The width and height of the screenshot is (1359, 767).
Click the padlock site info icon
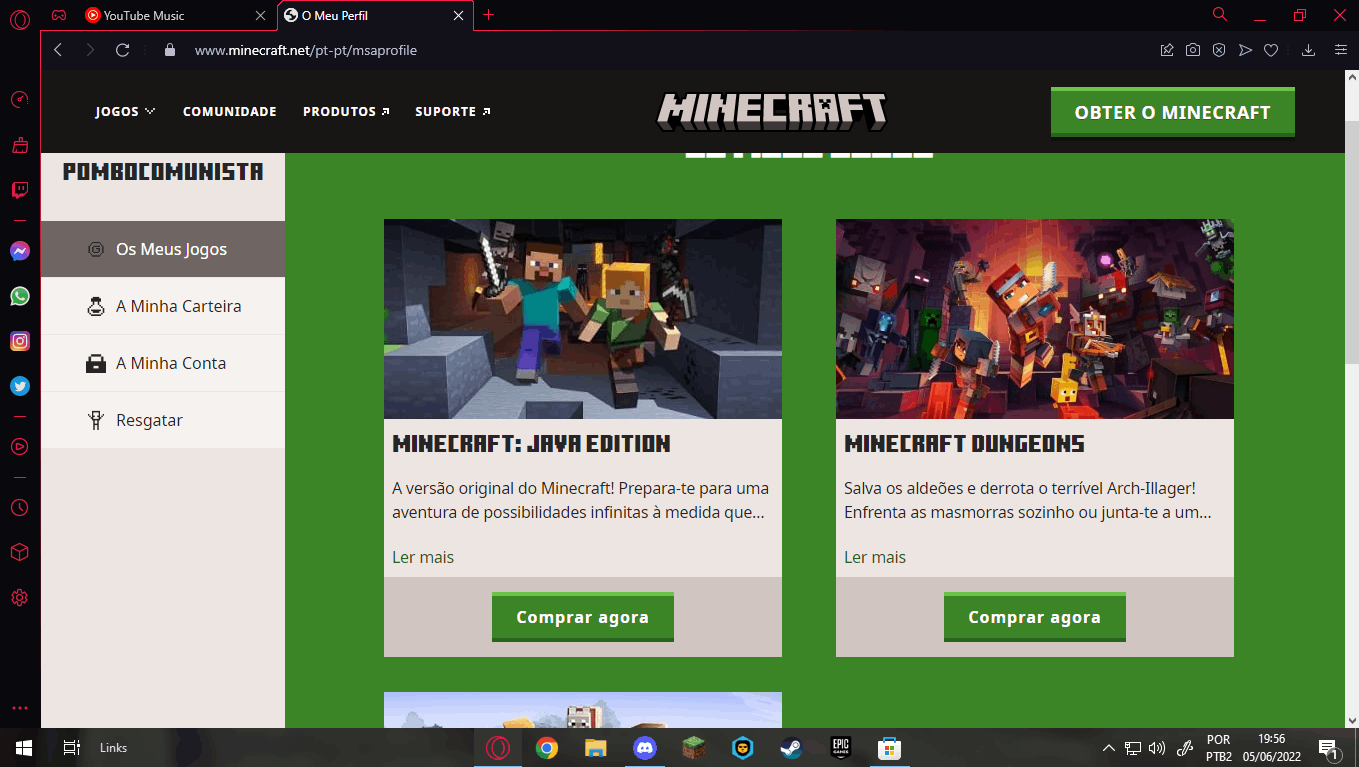pyautogui.click(x=169, y=50)
